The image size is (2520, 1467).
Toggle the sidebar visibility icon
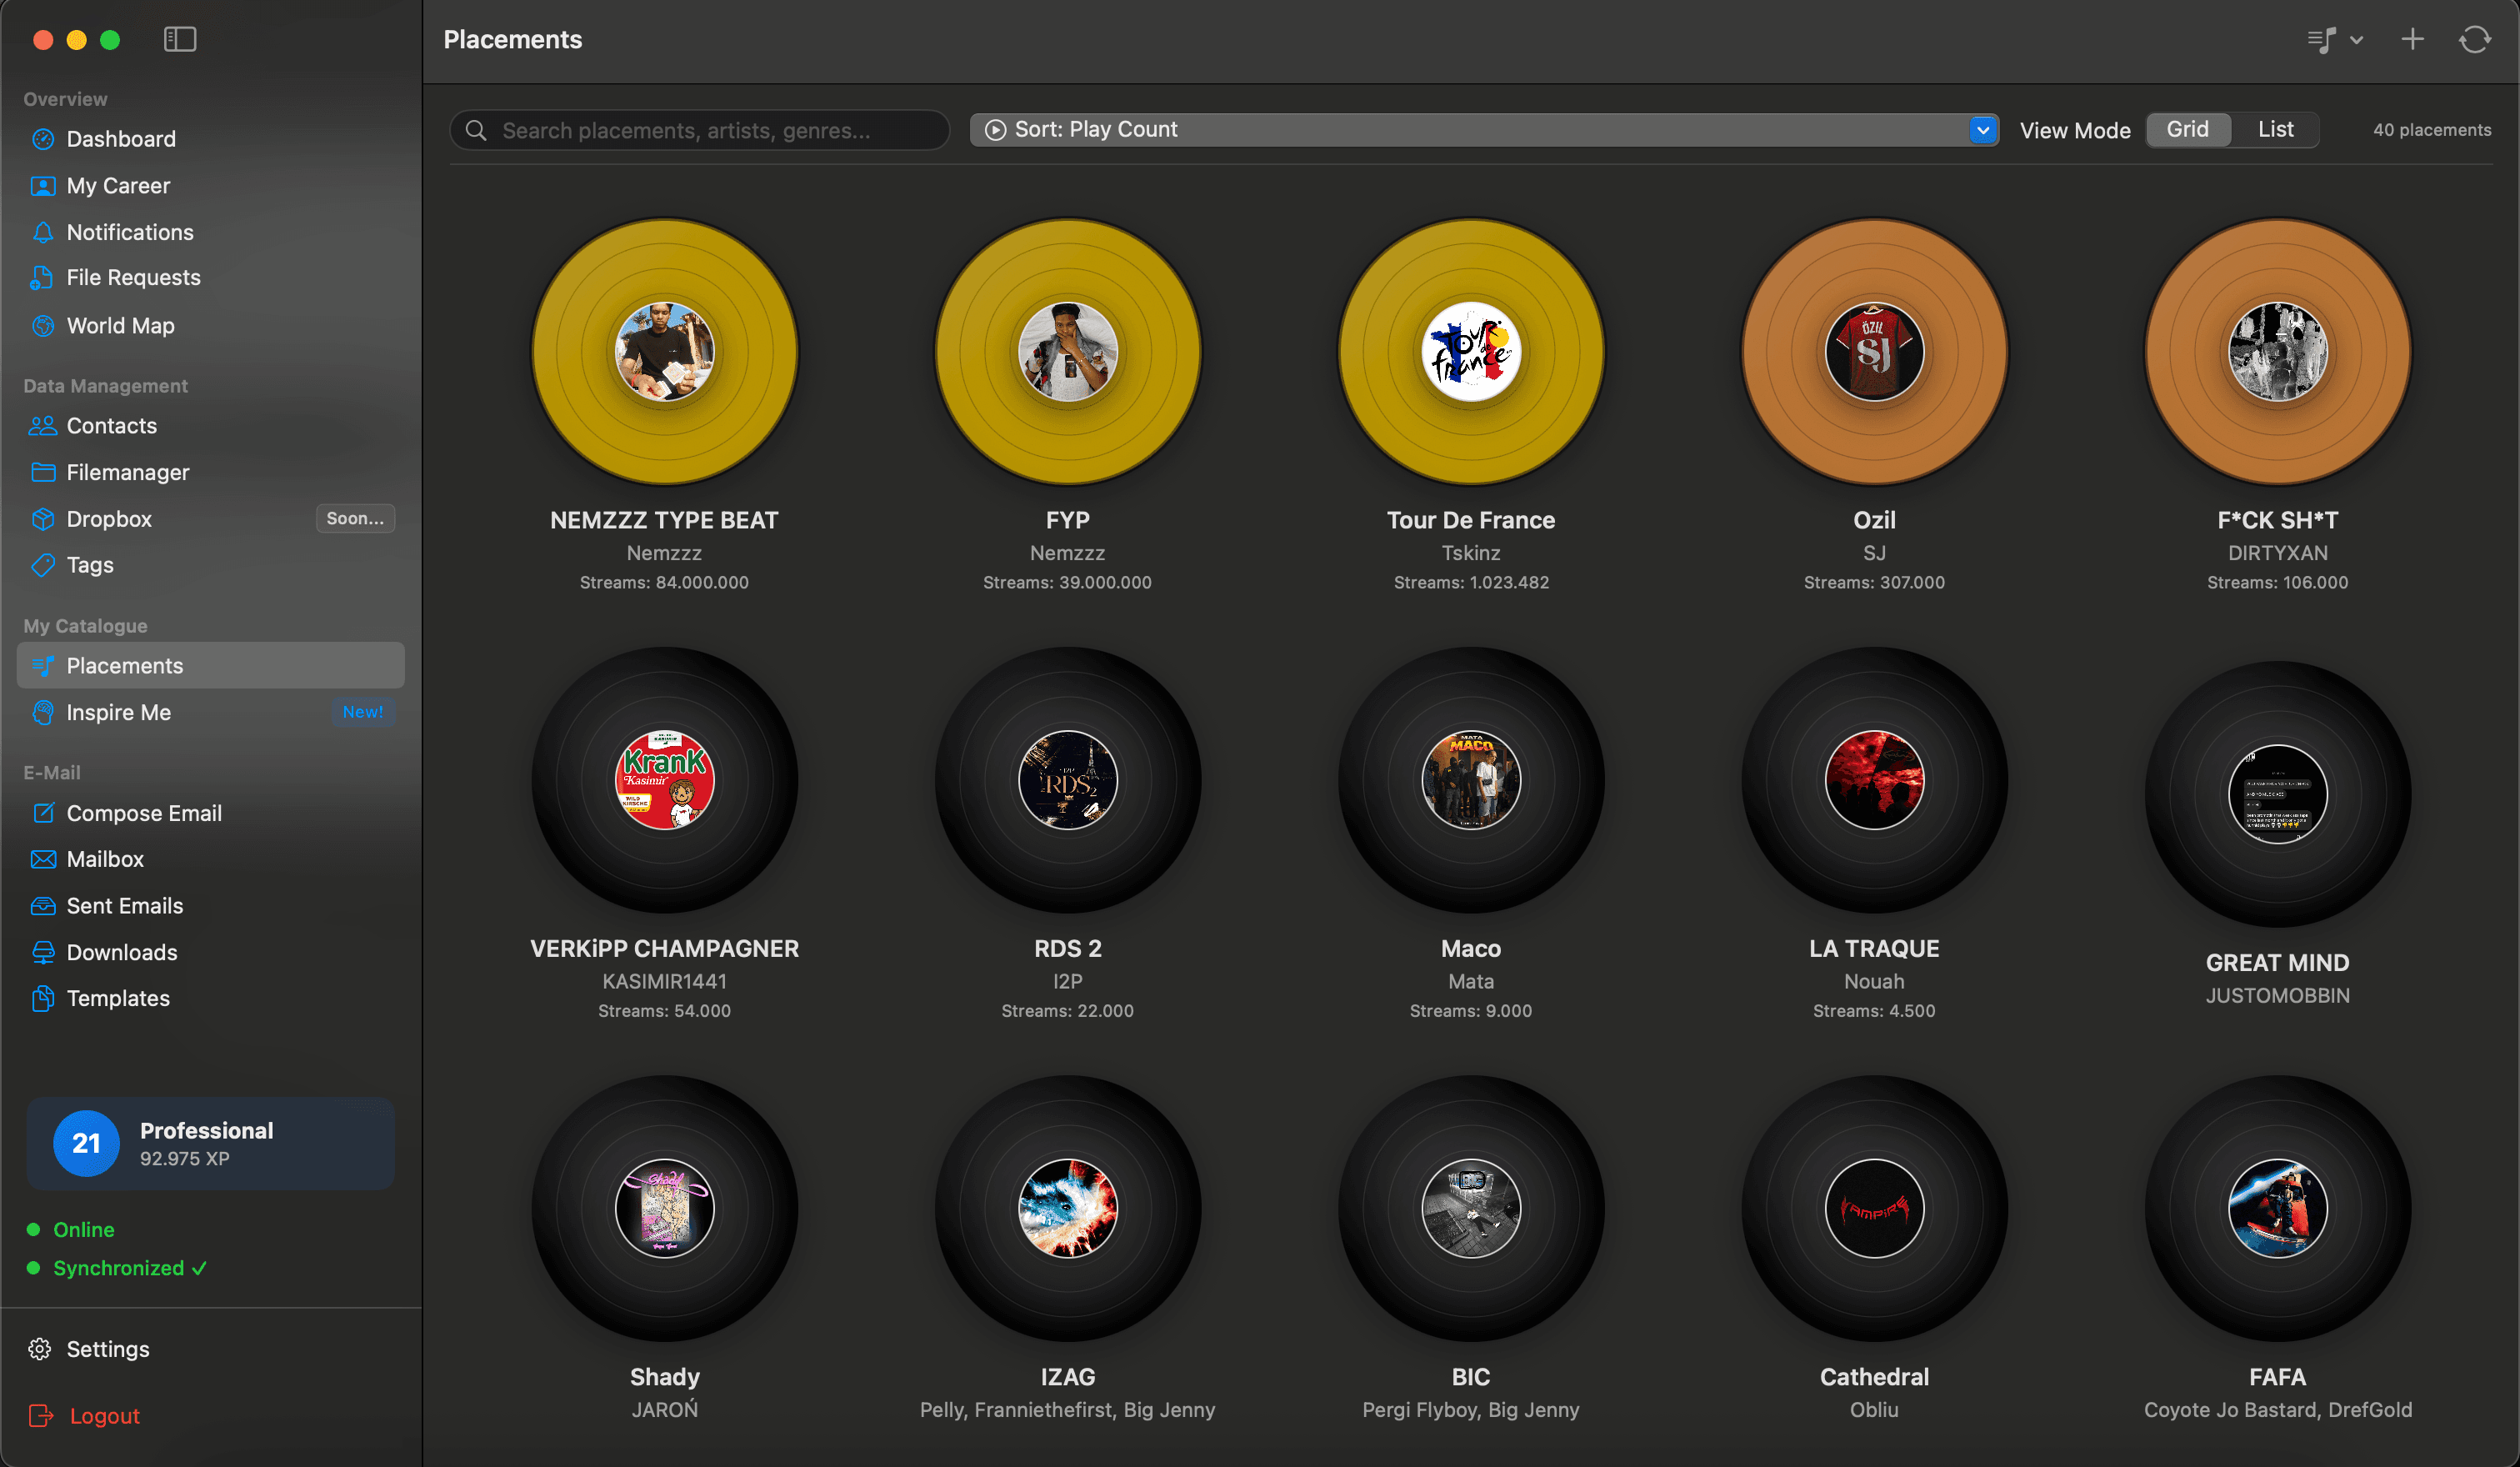click(x=180, y=39)
